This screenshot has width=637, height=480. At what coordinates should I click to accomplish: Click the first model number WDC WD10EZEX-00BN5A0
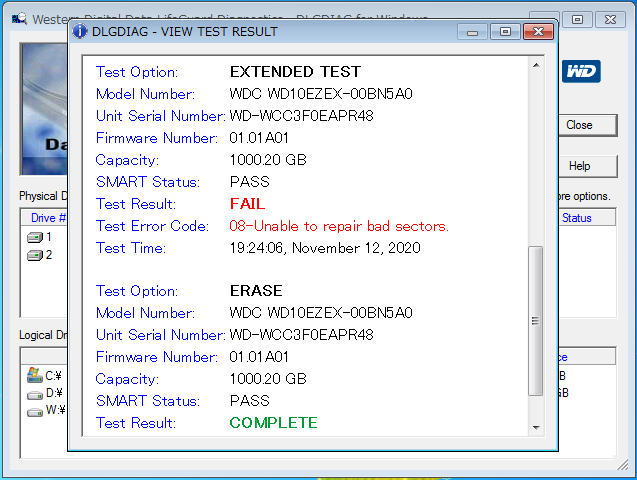(x=321, y=94)
